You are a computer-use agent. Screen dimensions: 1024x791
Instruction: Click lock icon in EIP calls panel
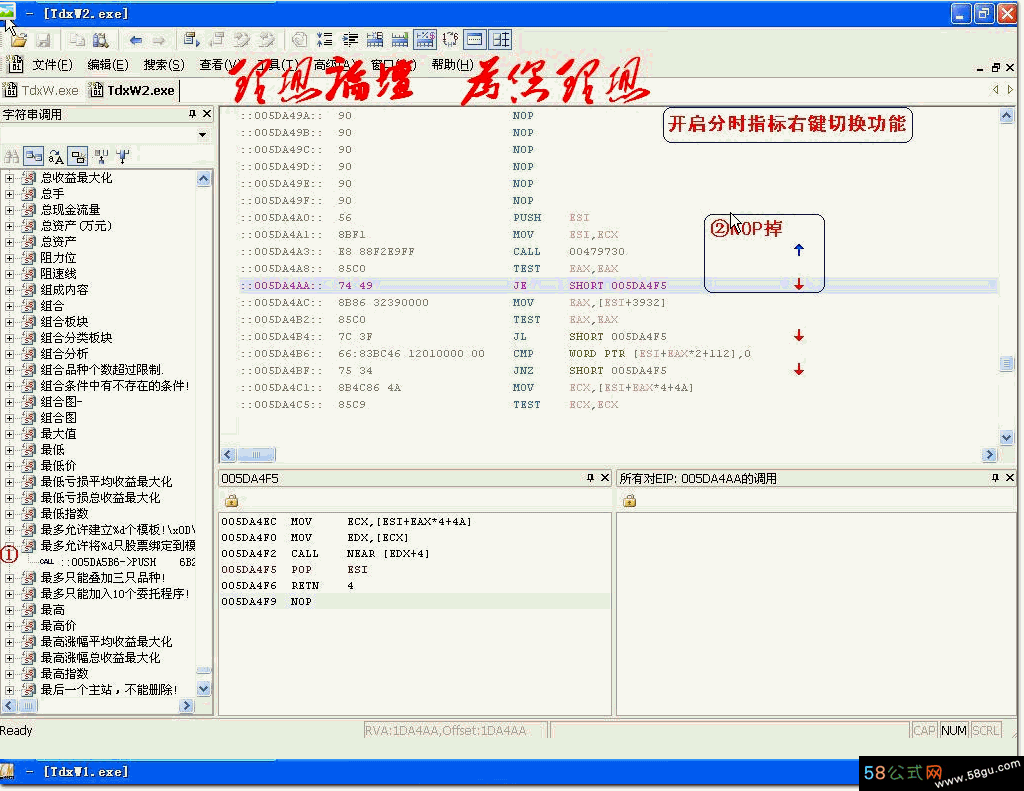[630, 501]
